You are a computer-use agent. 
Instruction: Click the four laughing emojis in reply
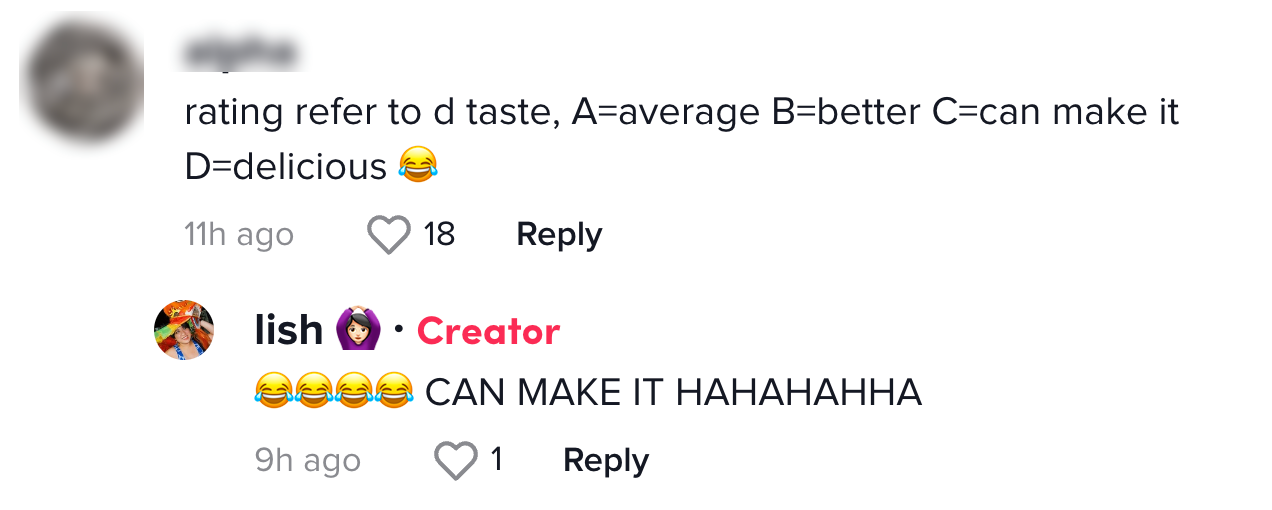click(x=333, y=391)
